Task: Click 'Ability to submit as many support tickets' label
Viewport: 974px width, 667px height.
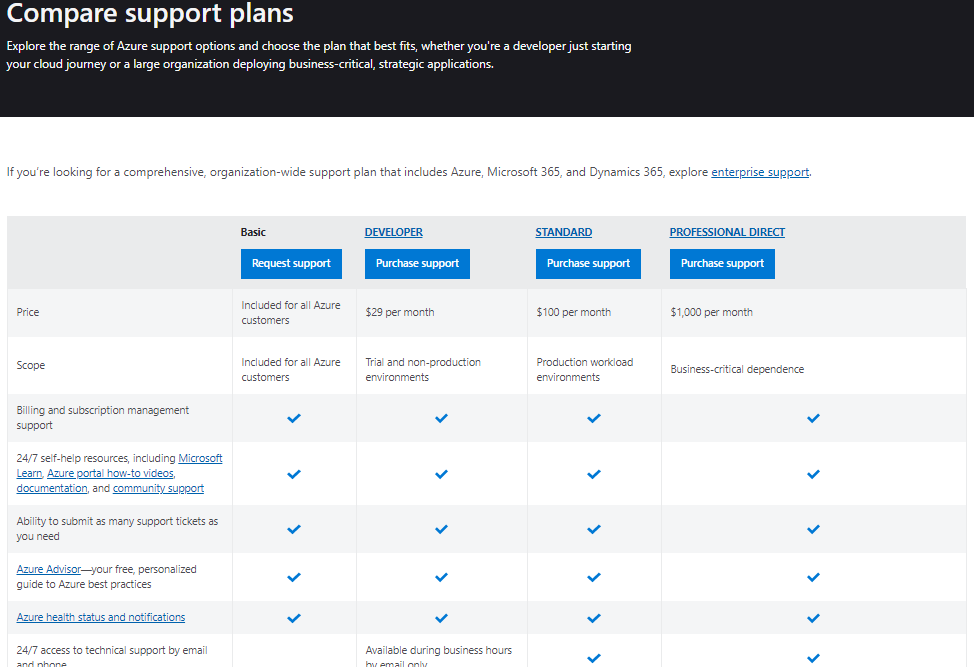Action: pos(117,529)
